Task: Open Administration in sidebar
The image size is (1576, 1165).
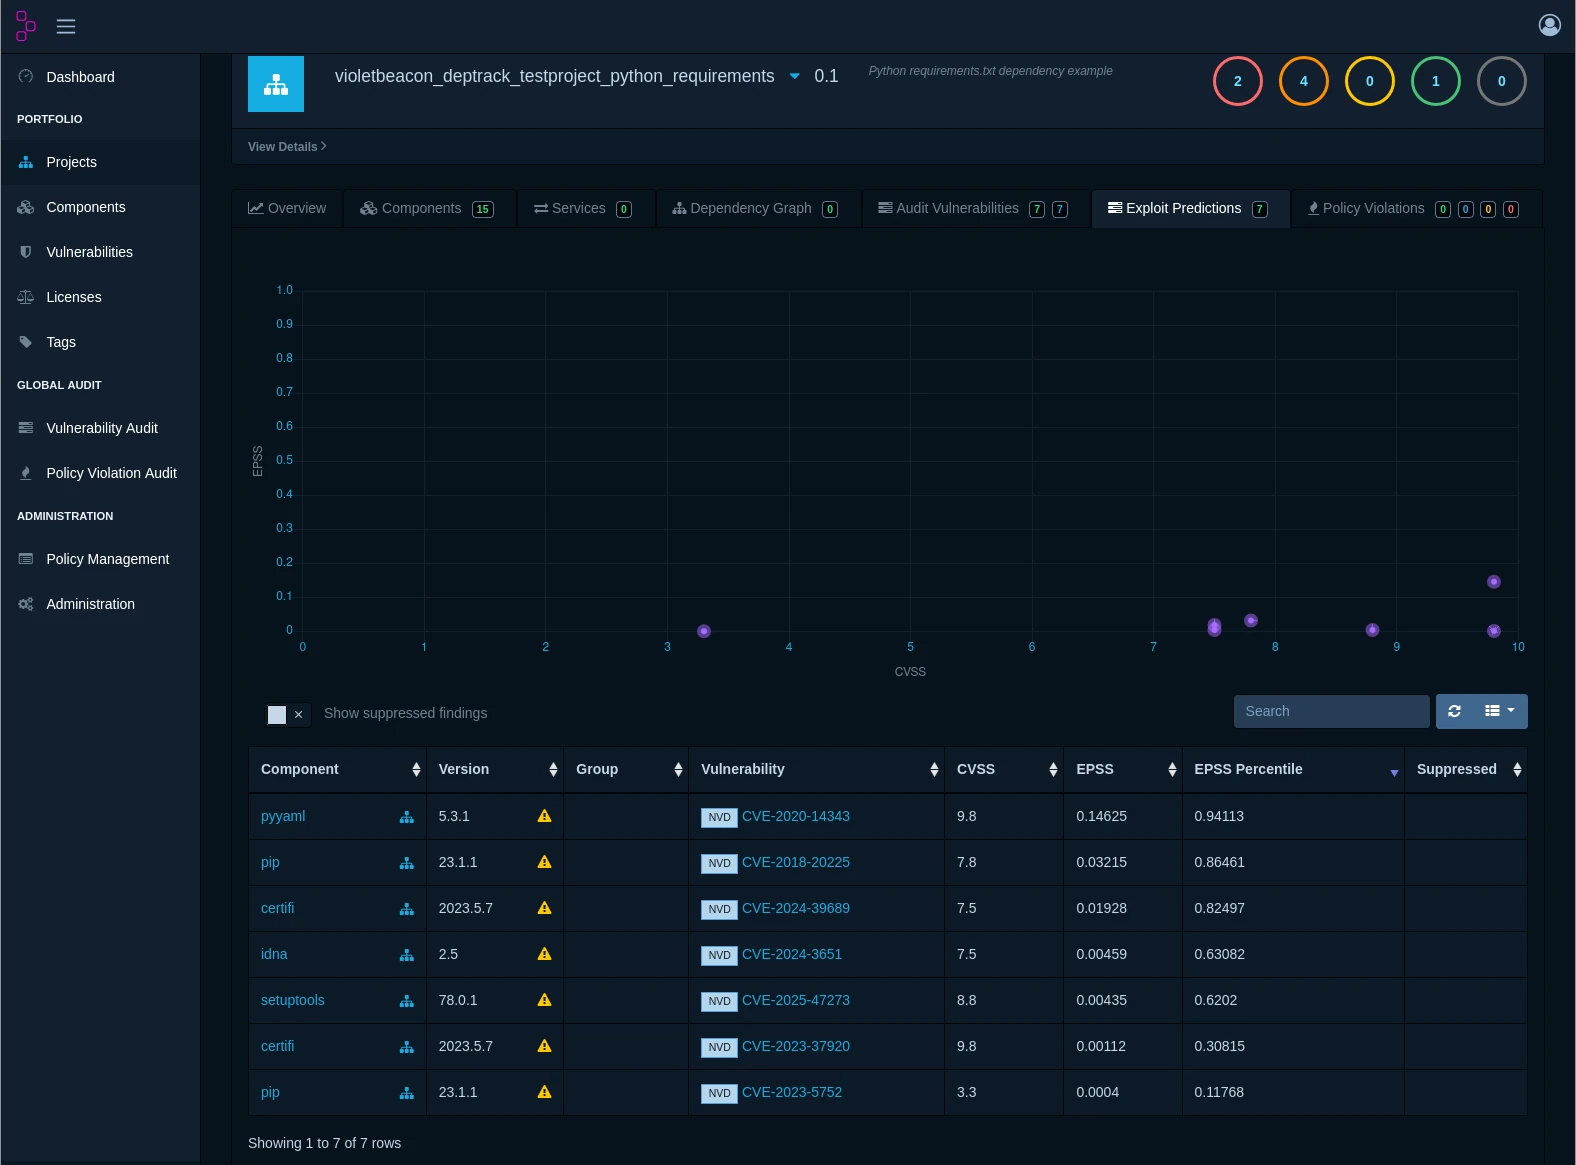Action: tap(100, 604)
